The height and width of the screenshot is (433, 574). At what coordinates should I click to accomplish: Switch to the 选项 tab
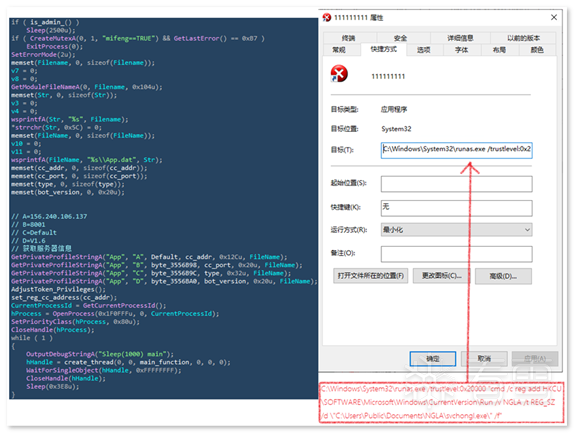coord(424,50)
